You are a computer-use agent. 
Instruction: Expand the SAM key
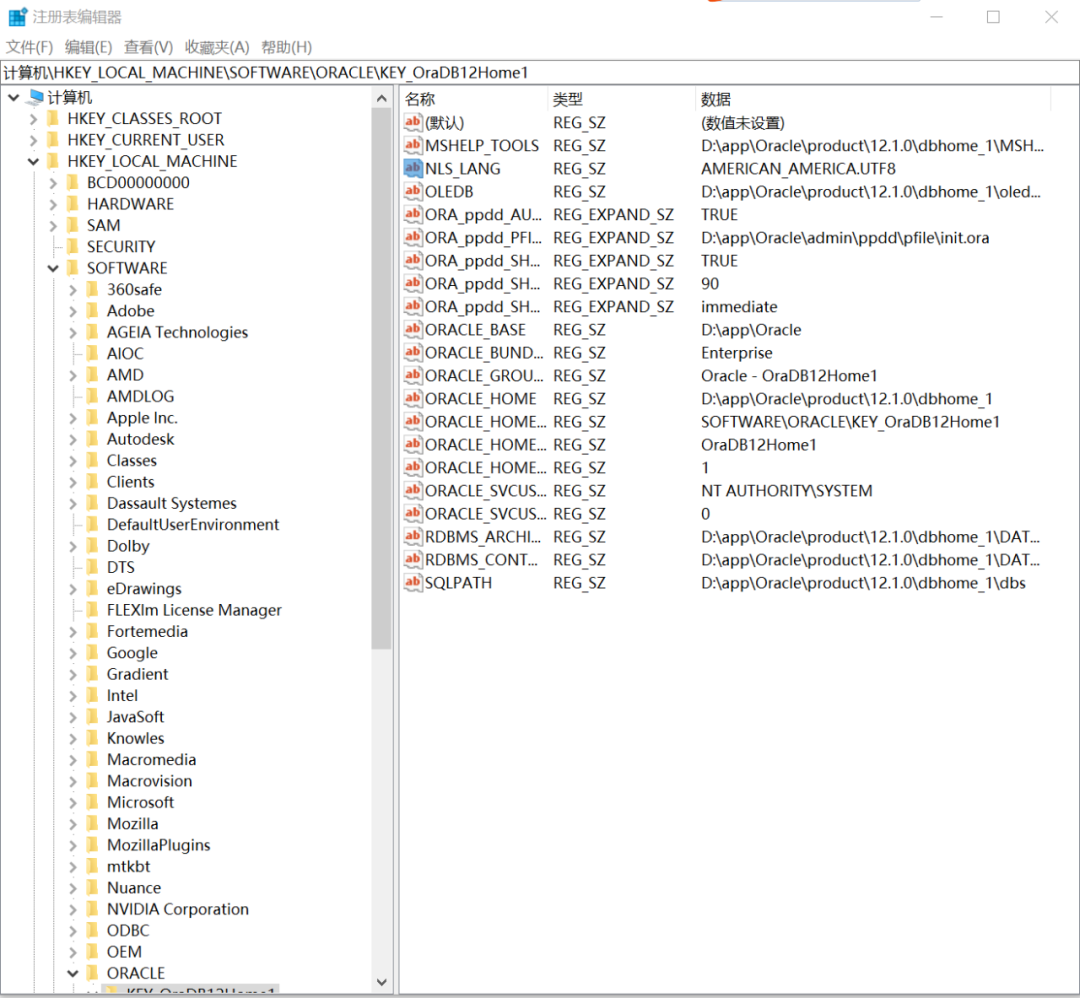point(53,226)
